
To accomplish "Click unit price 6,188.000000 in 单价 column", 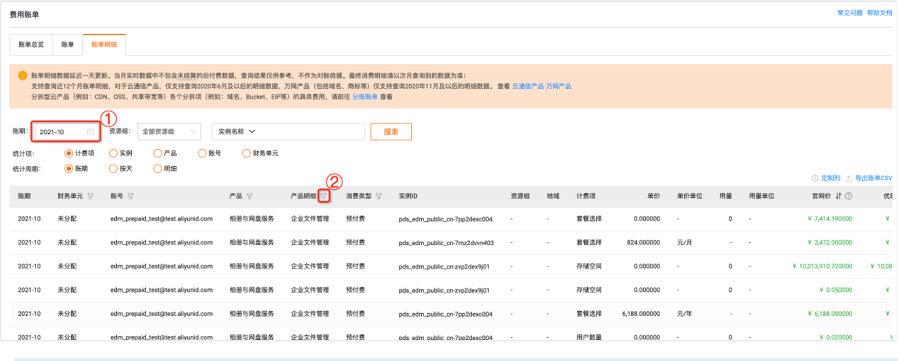I will point(641,315).
